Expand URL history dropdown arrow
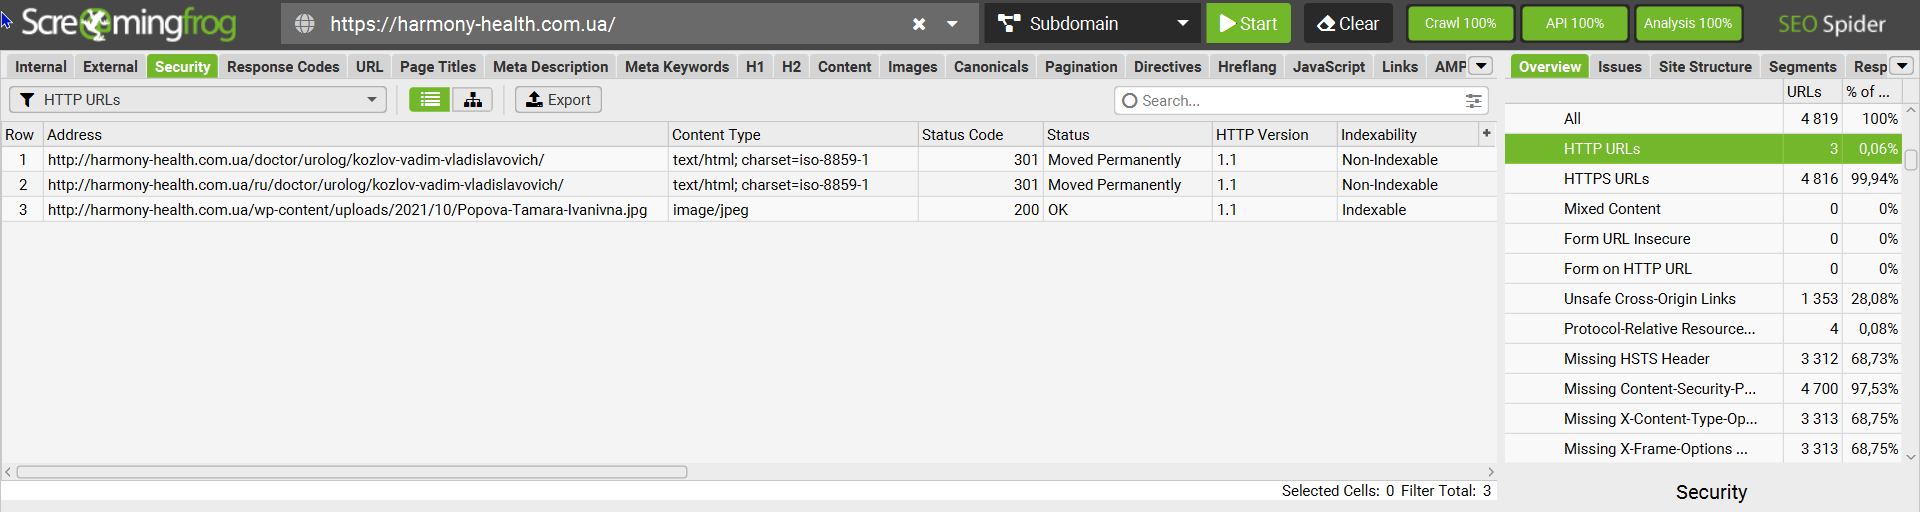The width and height of the screenshot is (1920, 512). tap(952, 24)
